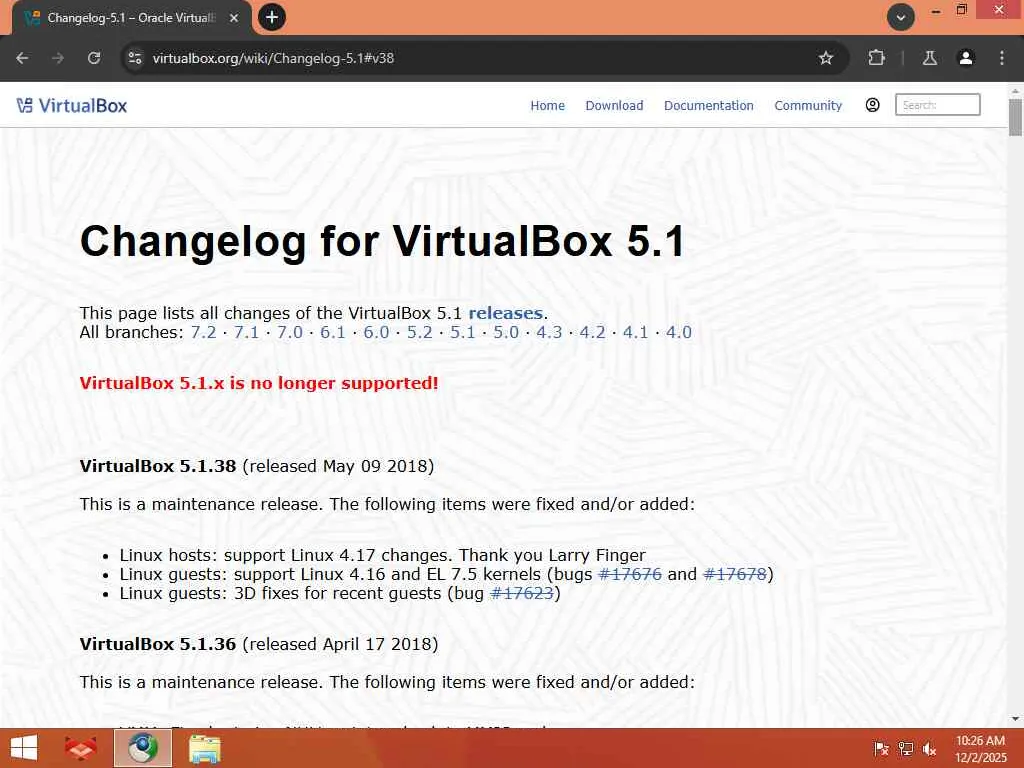Open the 6.1 branch changelog
The width and height of the screenshot is (1024, 768).
(x=332, y=332)
